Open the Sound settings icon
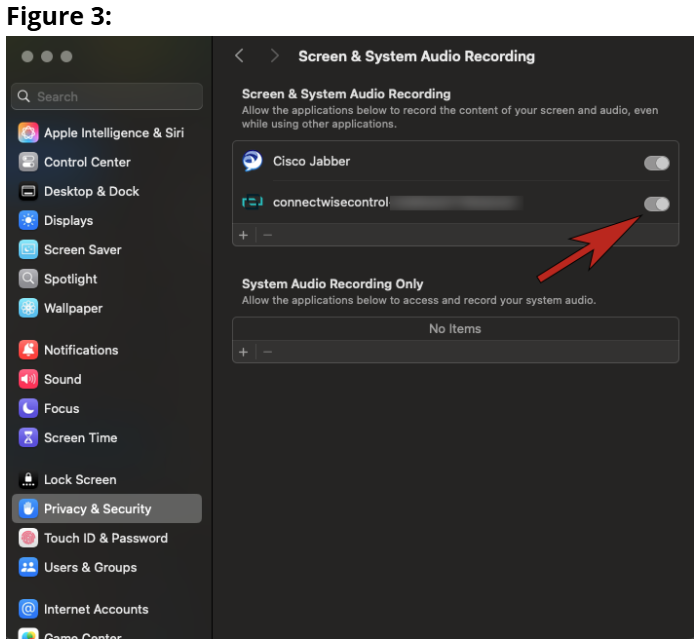The height and width of the screenshot is (642, 700). 28,379
